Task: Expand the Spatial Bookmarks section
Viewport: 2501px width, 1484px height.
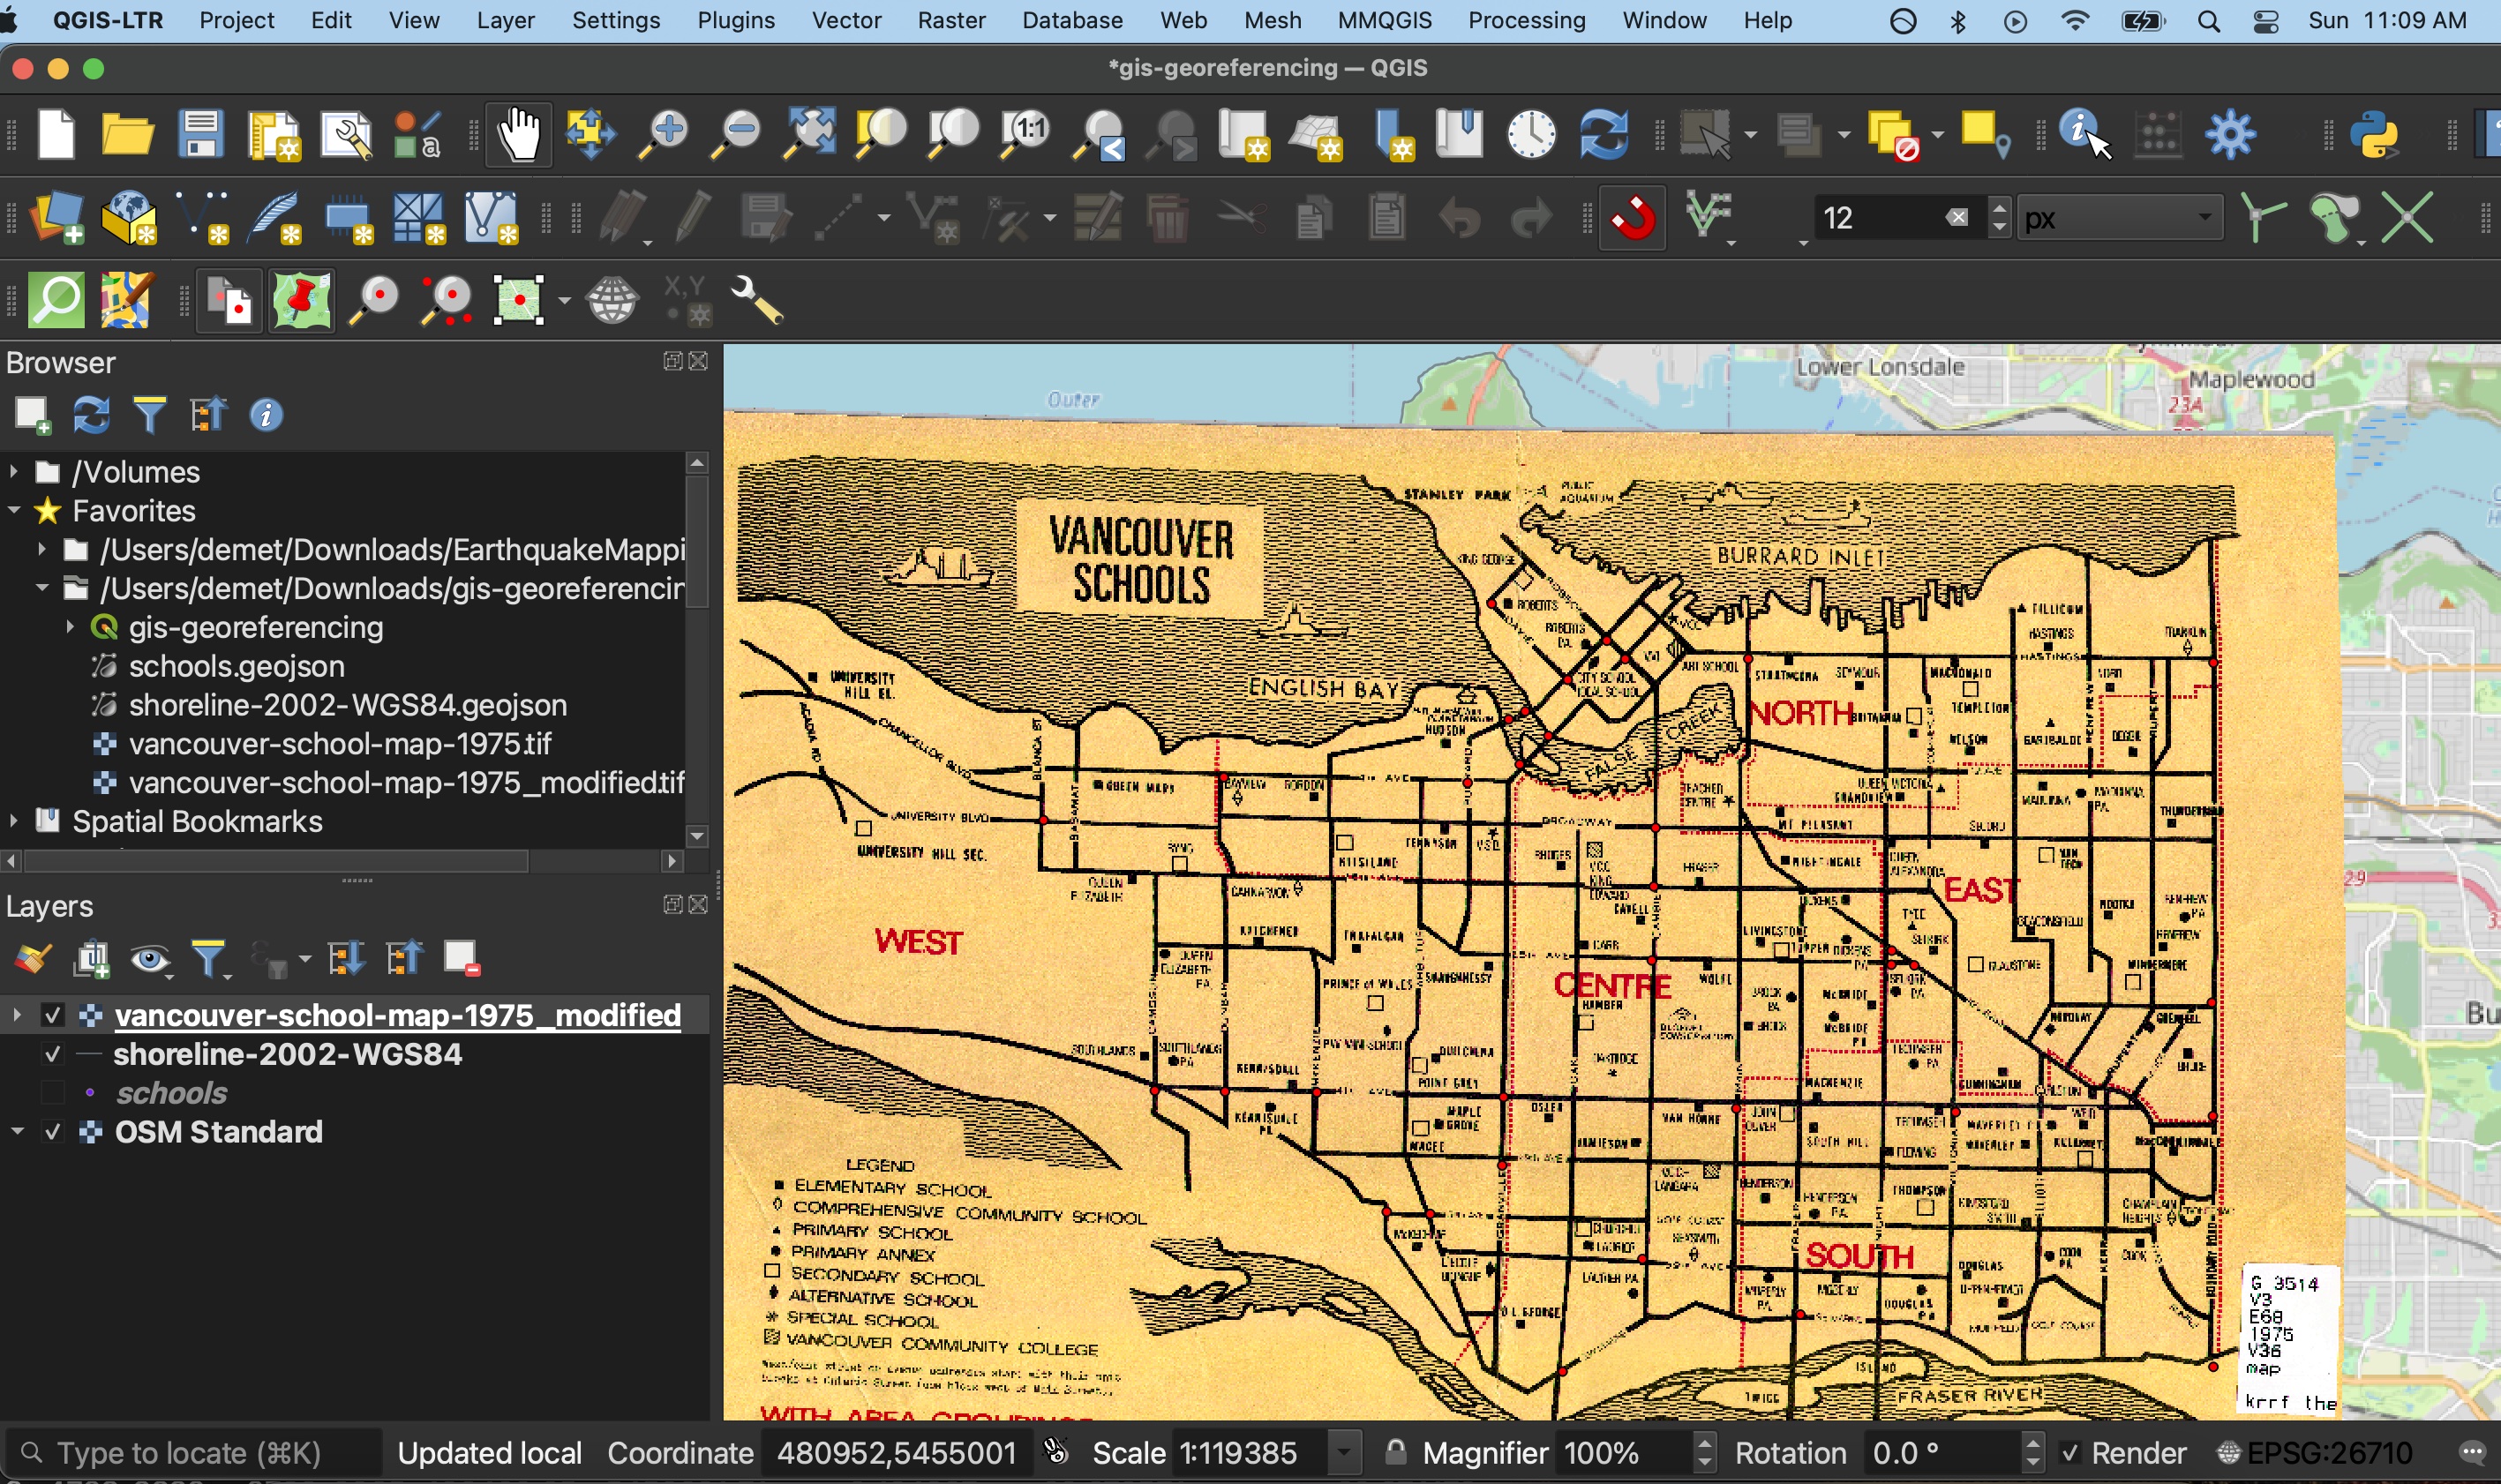Action: click(x=12, y=820)
